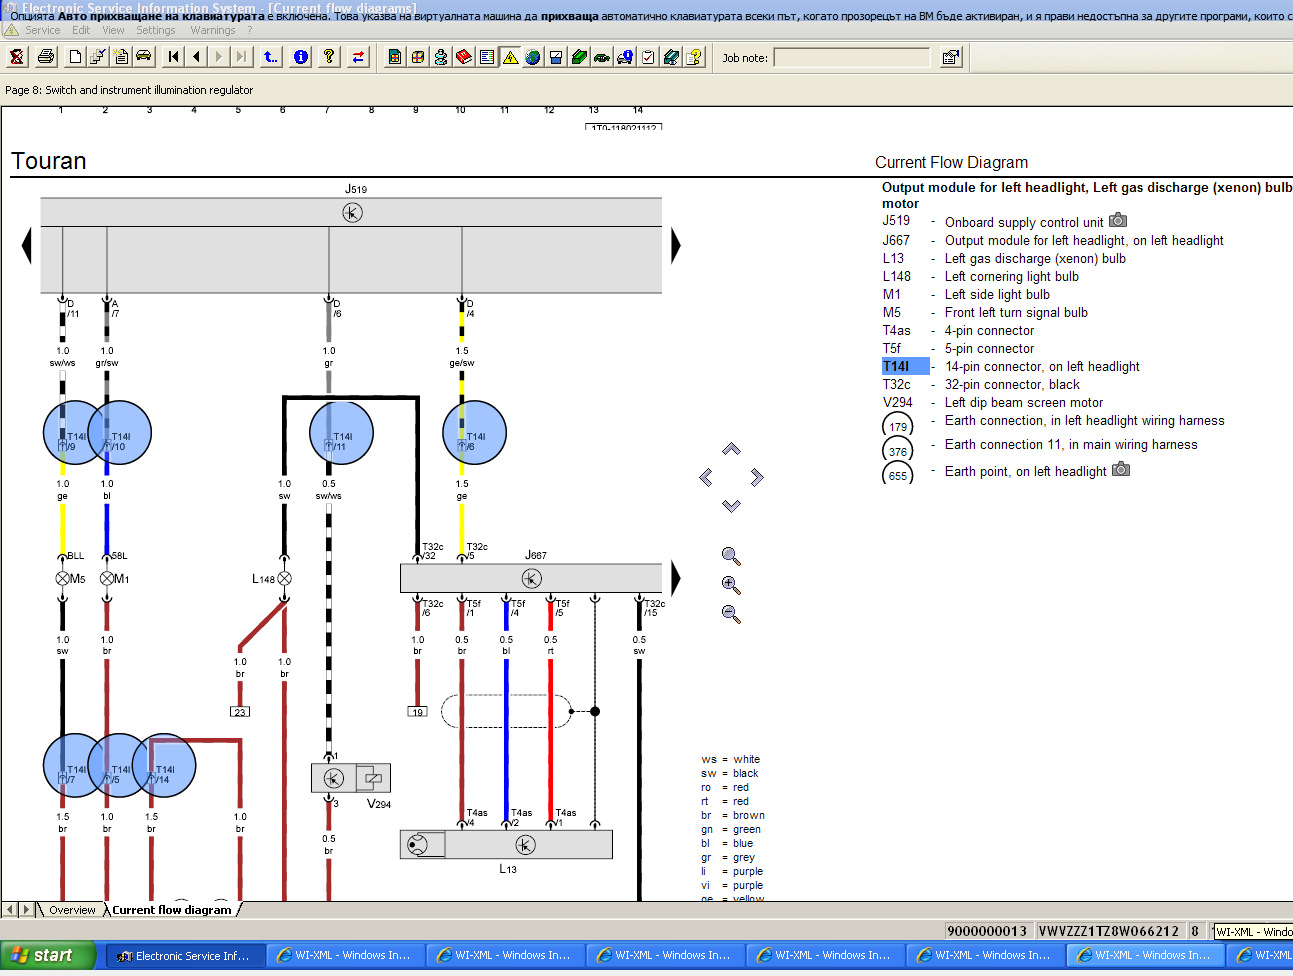Click the red and blue swap arrows icon
The image size is (1293, 976).
(358, 57)
